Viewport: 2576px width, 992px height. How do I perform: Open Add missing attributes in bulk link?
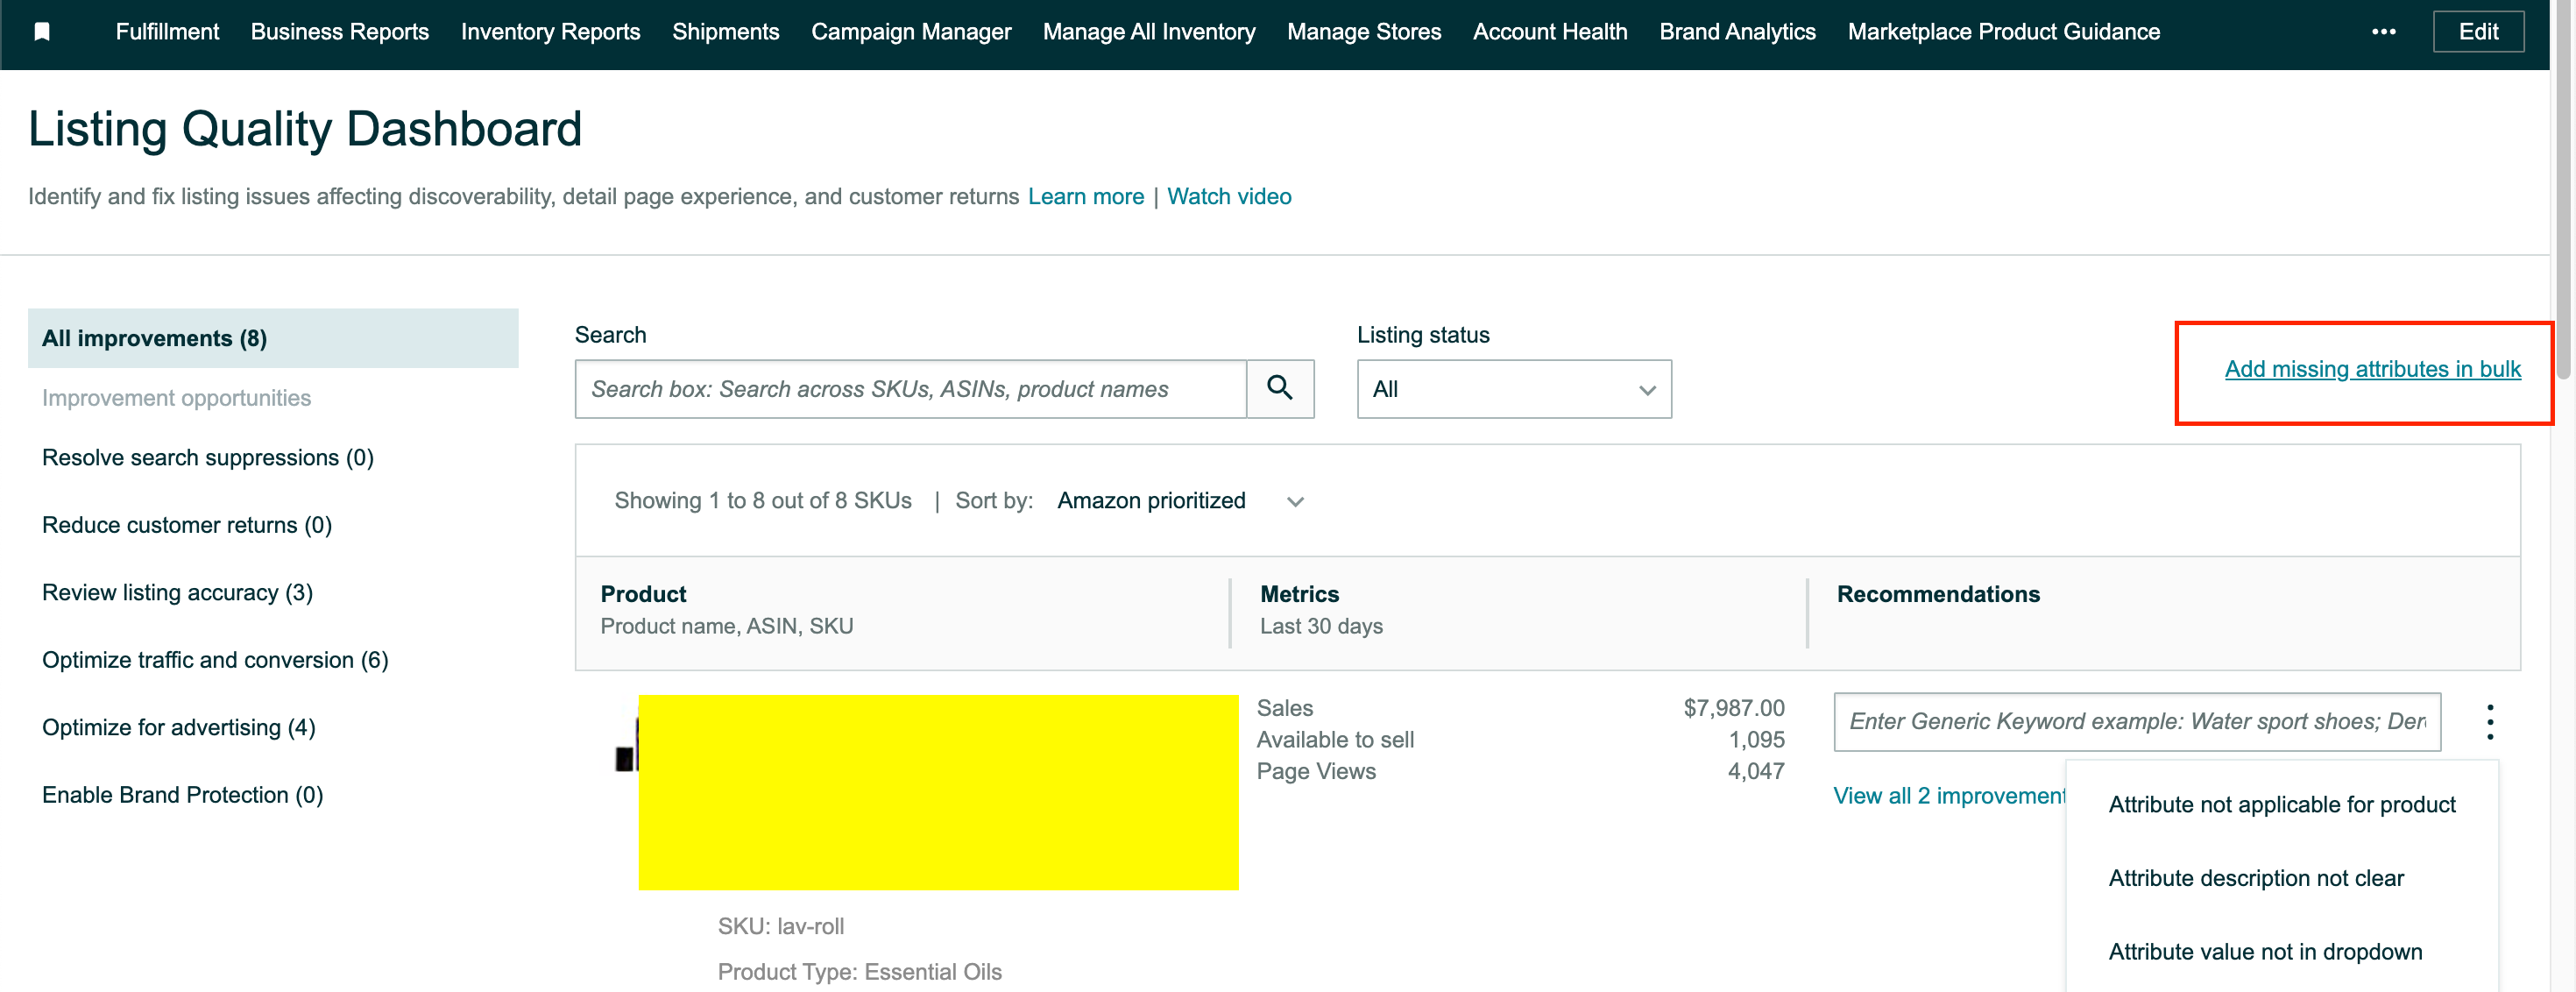[2372, 369]
